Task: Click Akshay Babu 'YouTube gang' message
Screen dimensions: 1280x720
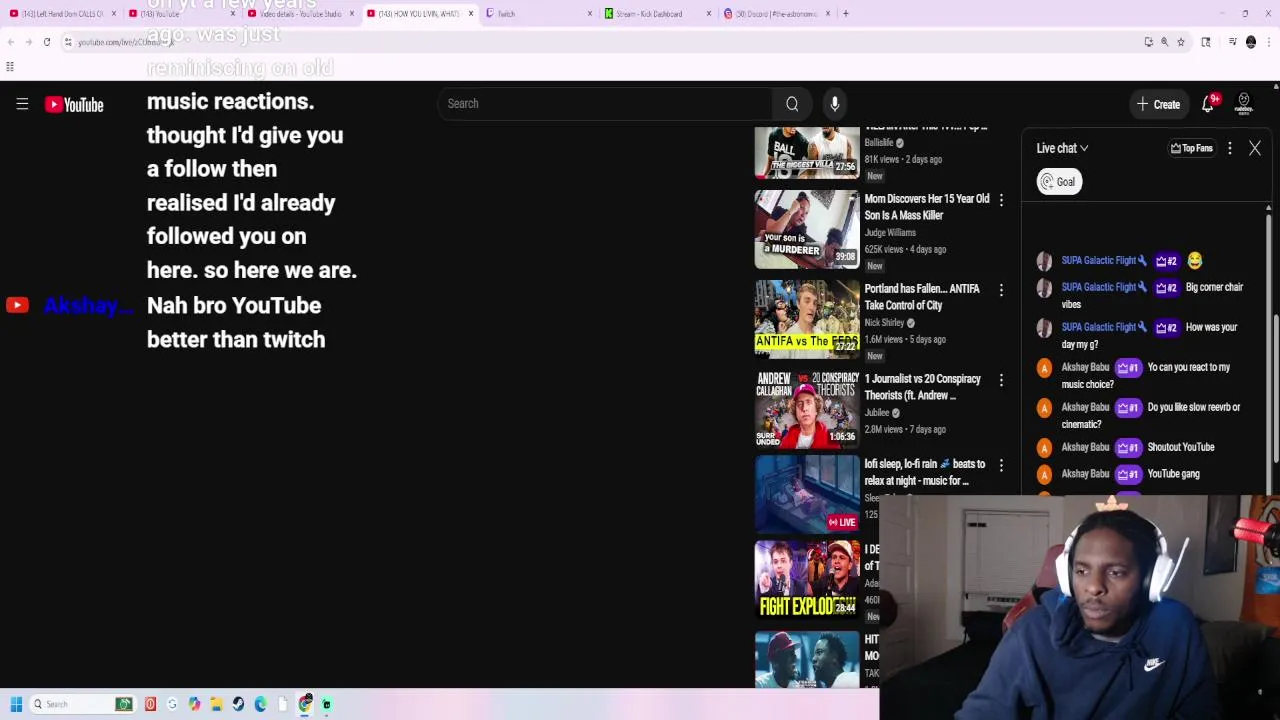Action: tap(1148, 474)
